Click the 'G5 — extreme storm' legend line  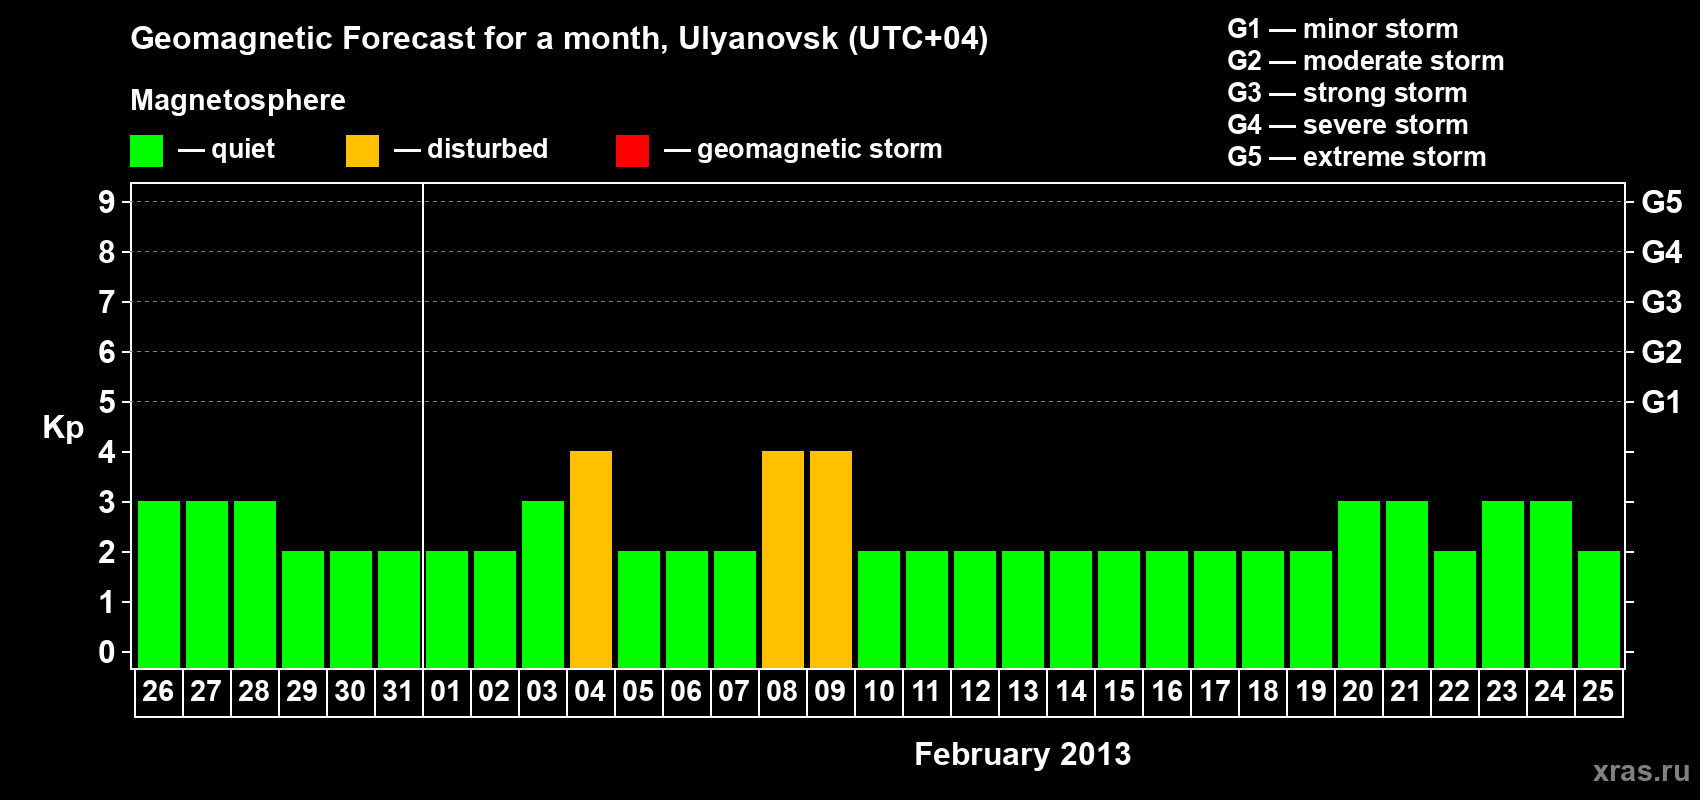point(1357,157)
